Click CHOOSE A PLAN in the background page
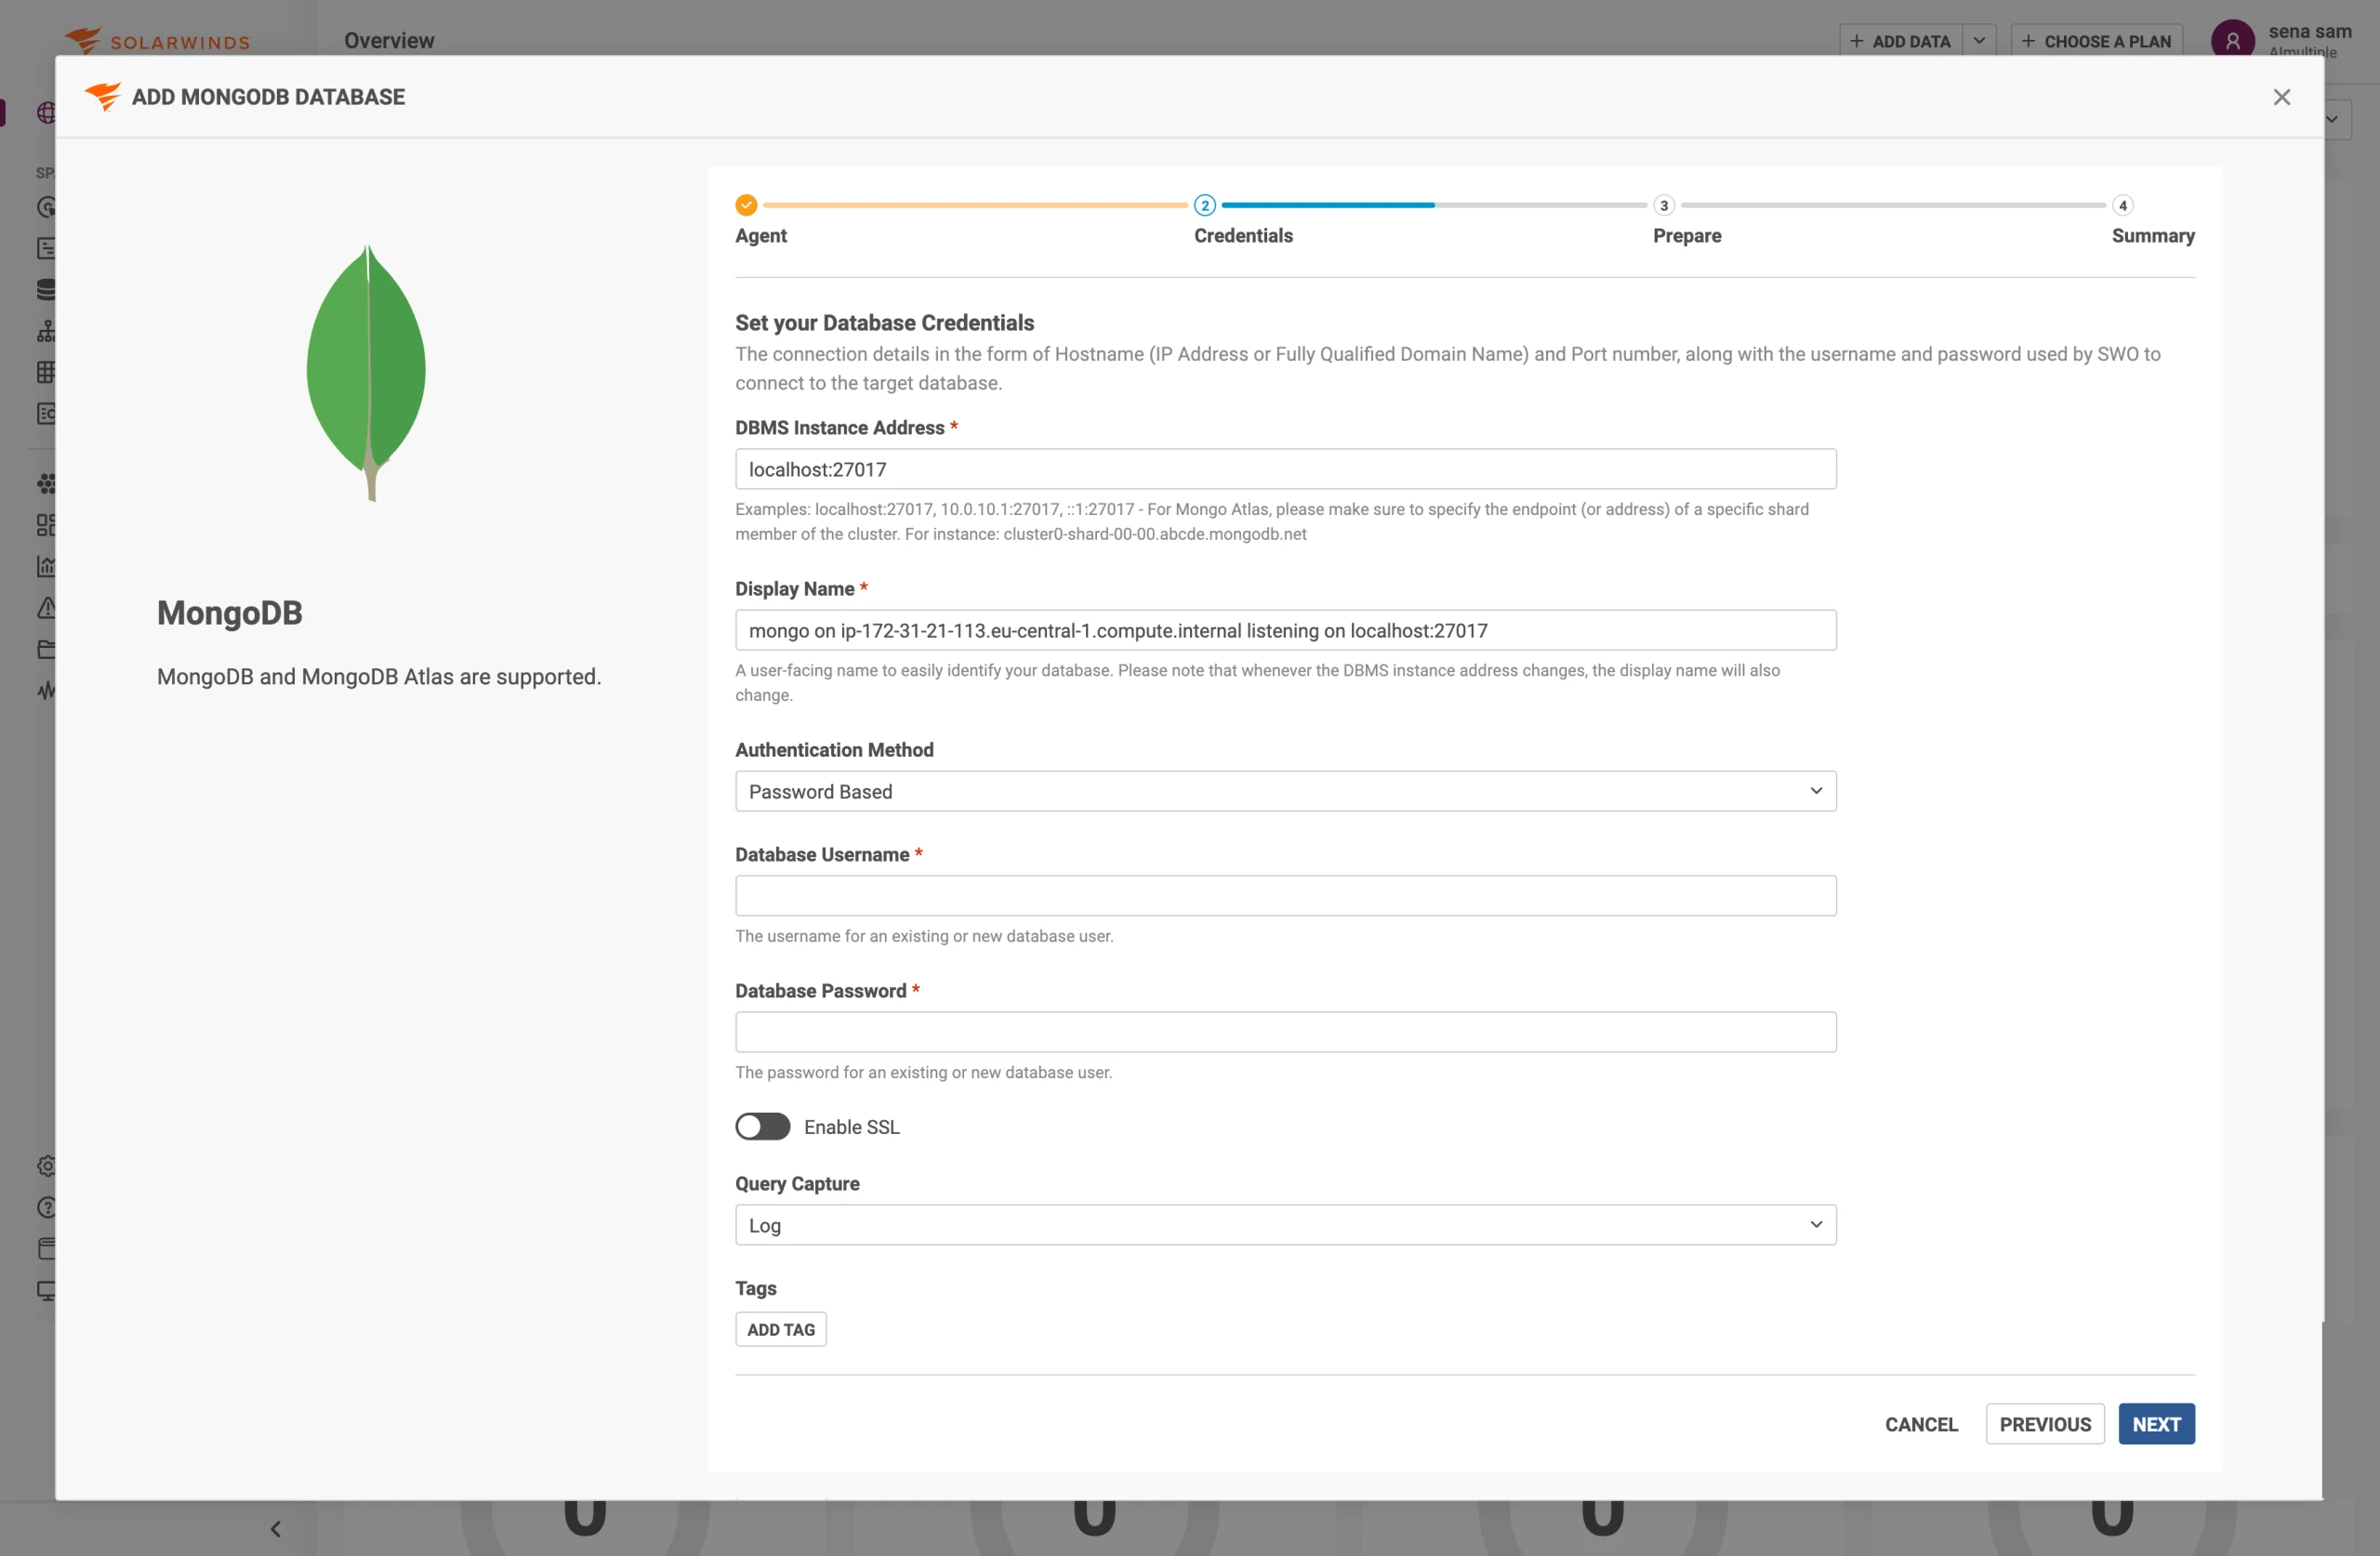The image size is (2380, 1556). (x=2096, y=41)
